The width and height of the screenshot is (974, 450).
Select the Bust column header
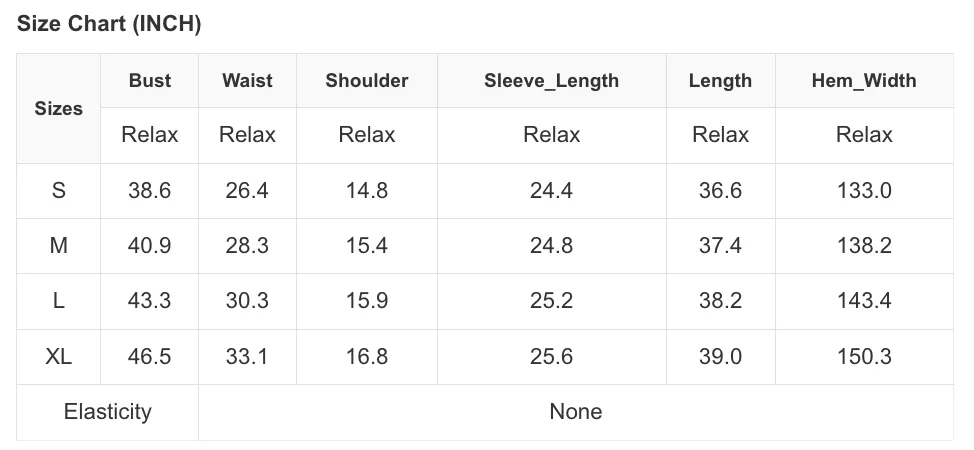150,81
